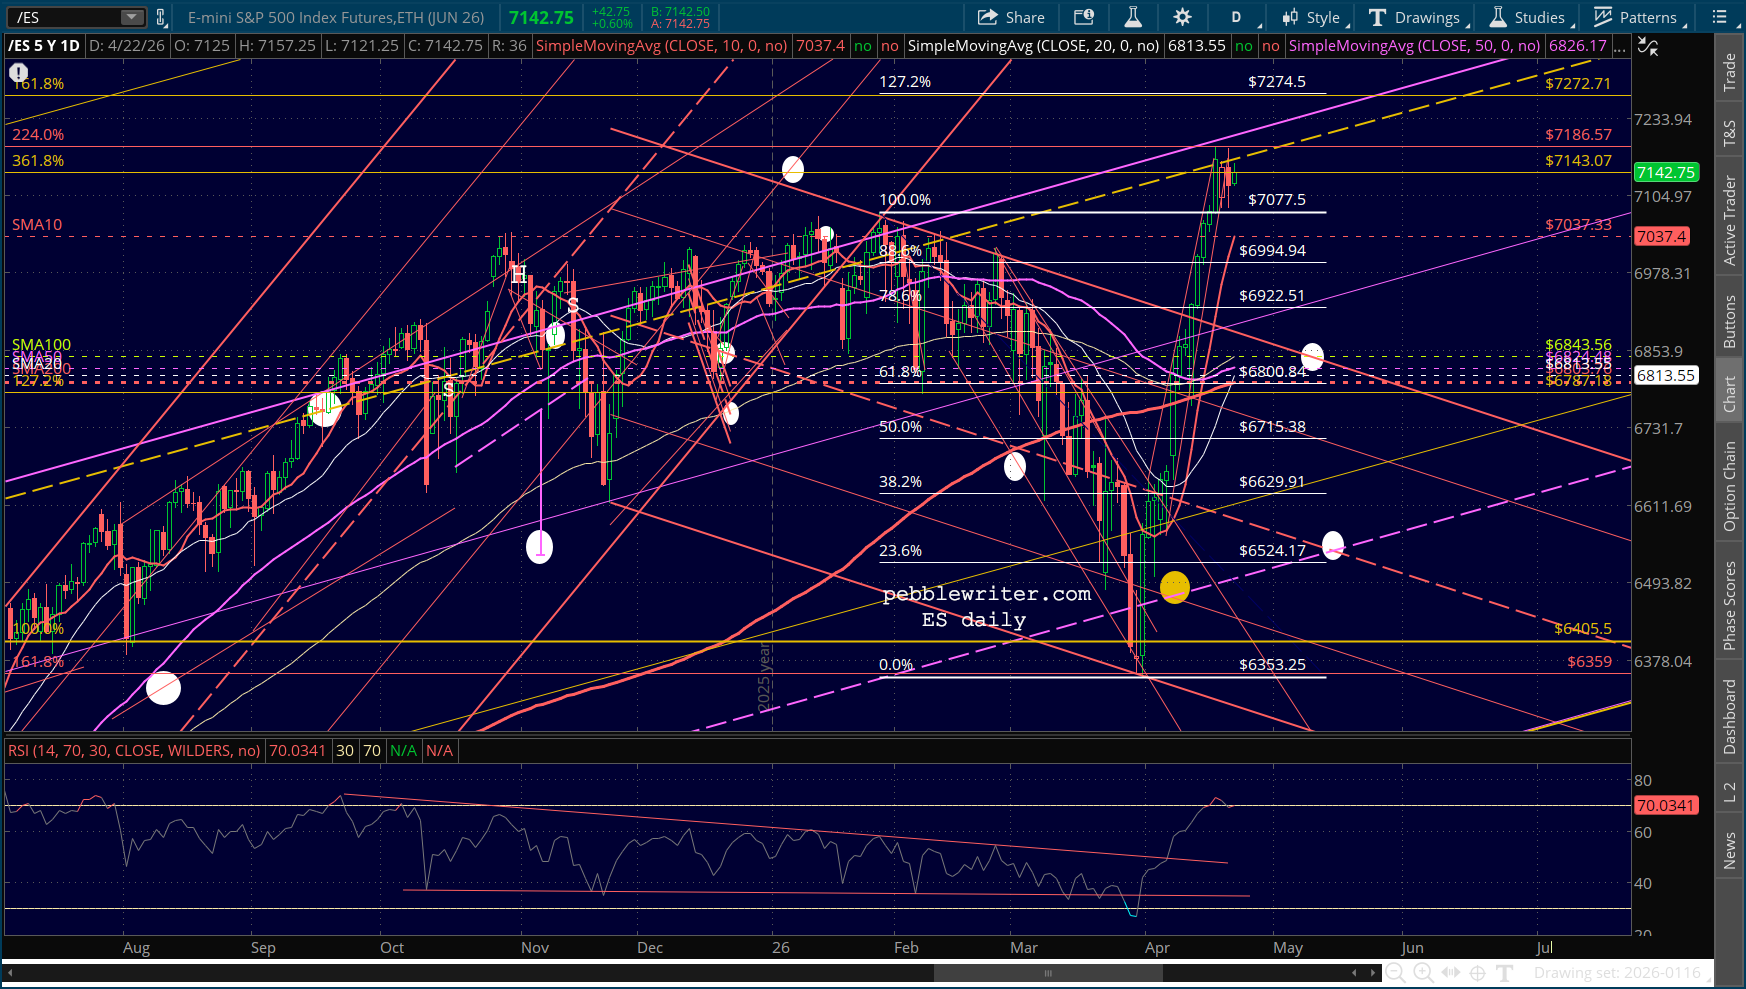Open the Buttons sidebar tab

[1729, 322]
